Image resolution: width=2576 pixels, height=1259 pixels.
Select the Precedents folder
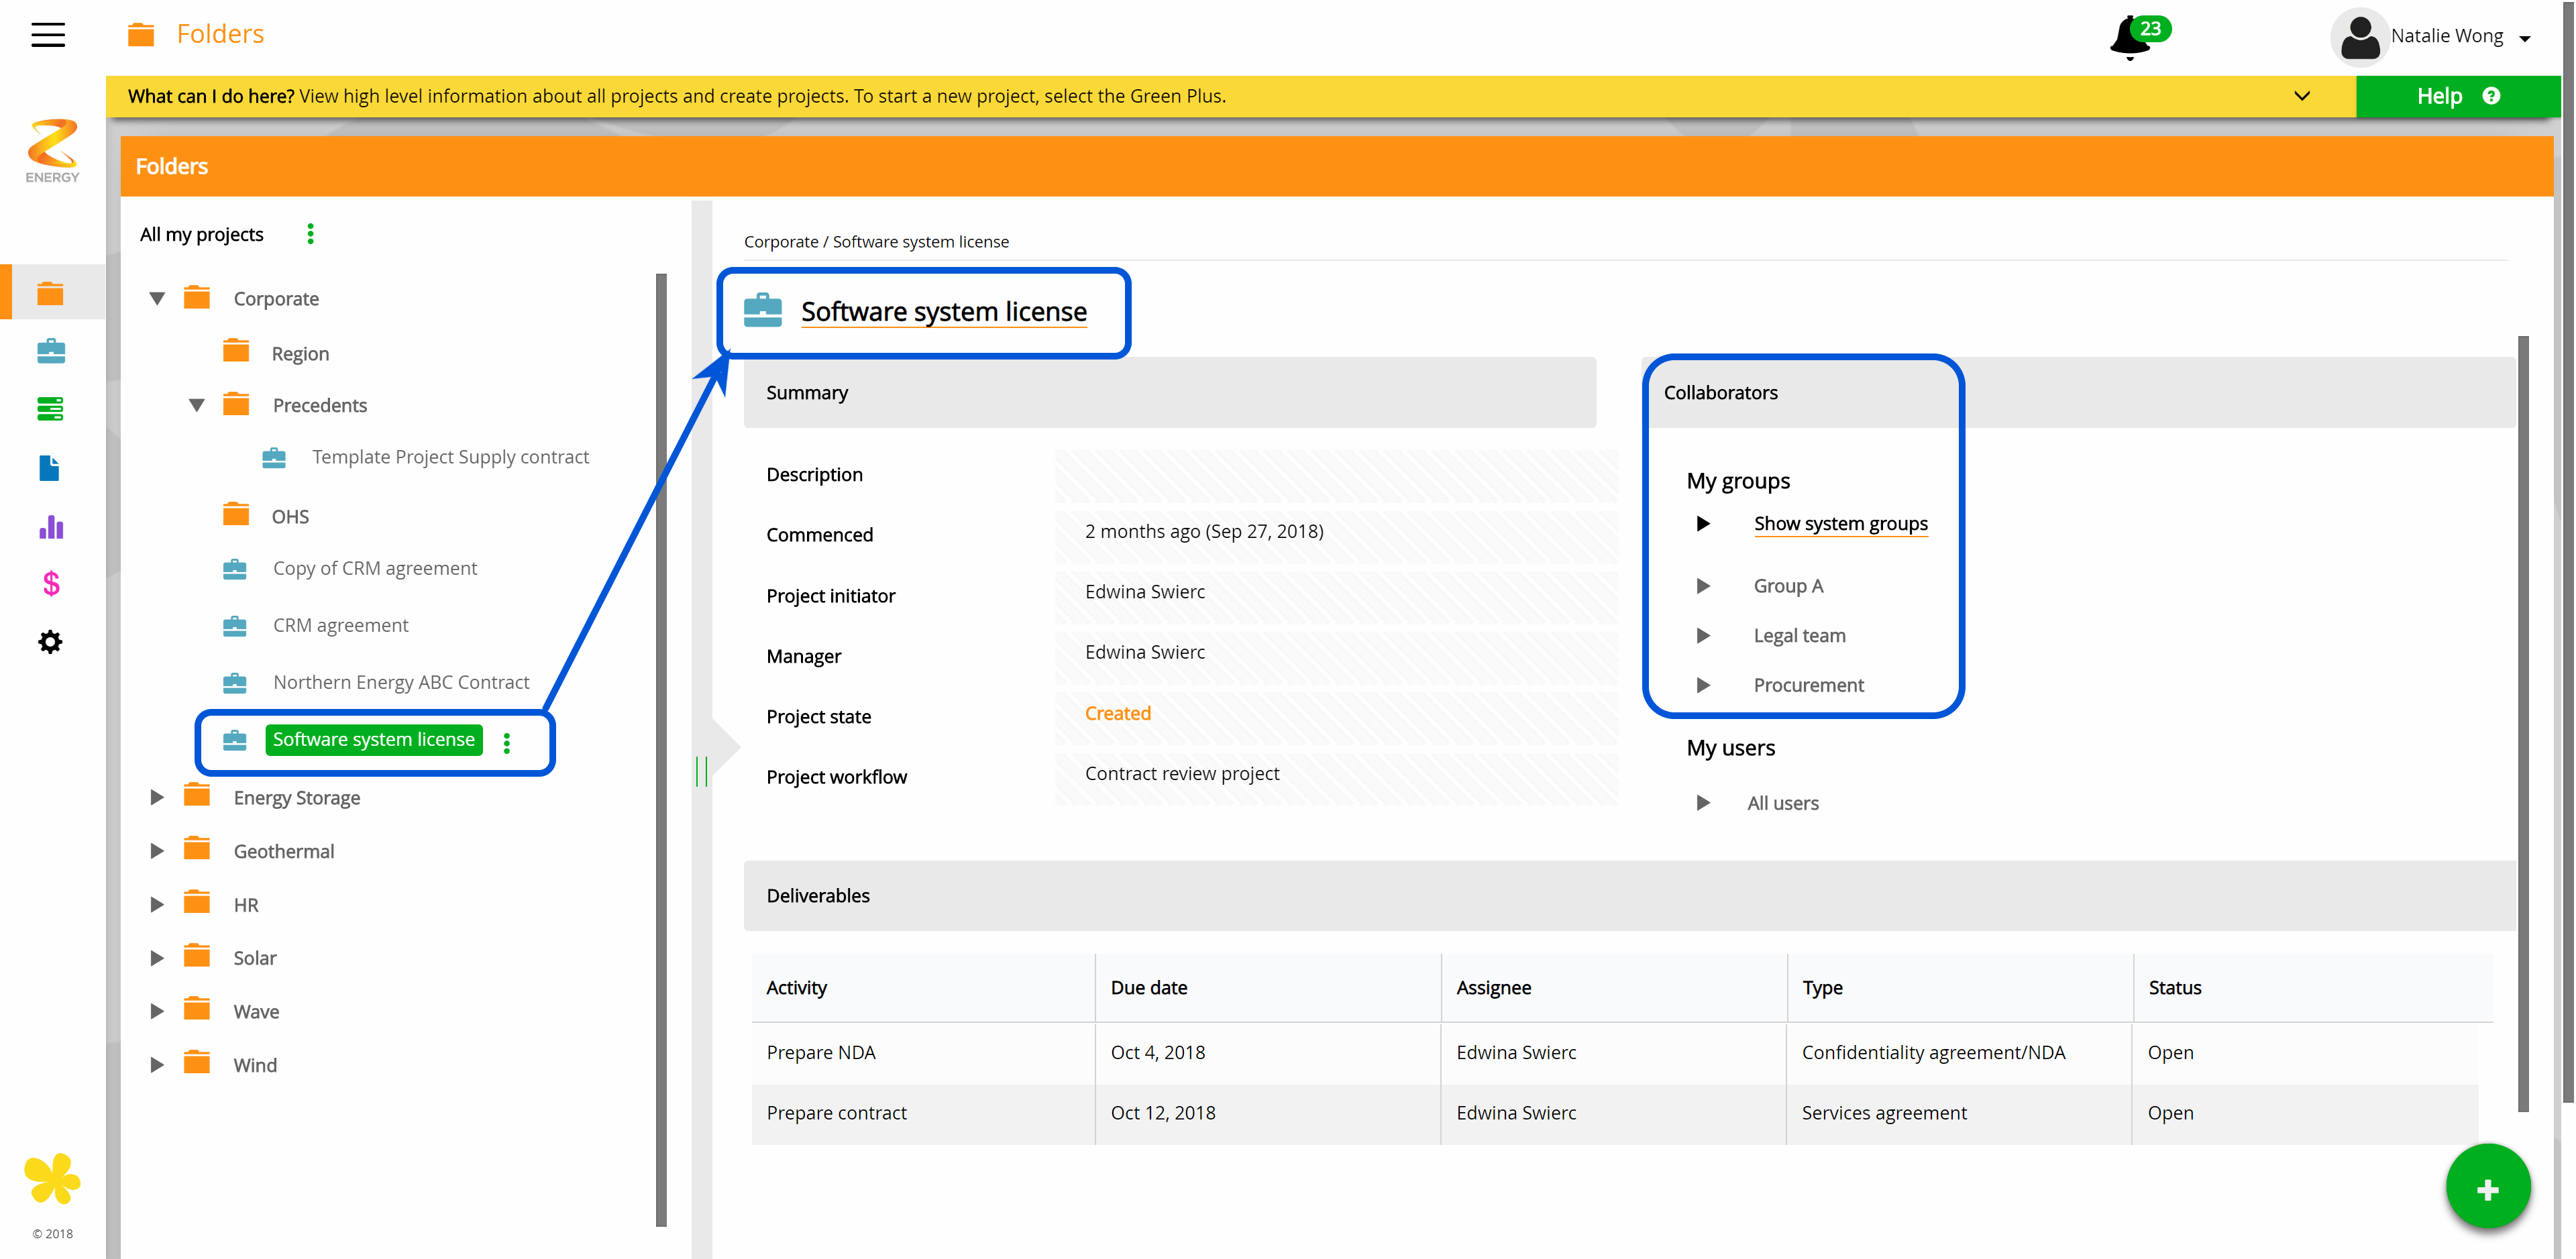click(320, 405)
